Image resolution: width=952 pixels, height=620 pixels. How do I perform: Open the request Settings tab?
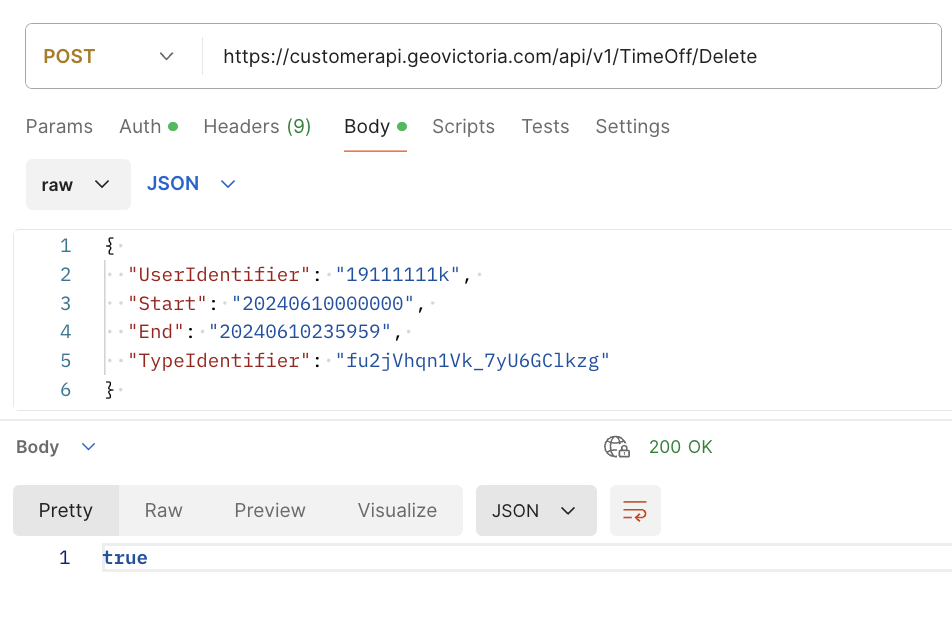(632, 127)
